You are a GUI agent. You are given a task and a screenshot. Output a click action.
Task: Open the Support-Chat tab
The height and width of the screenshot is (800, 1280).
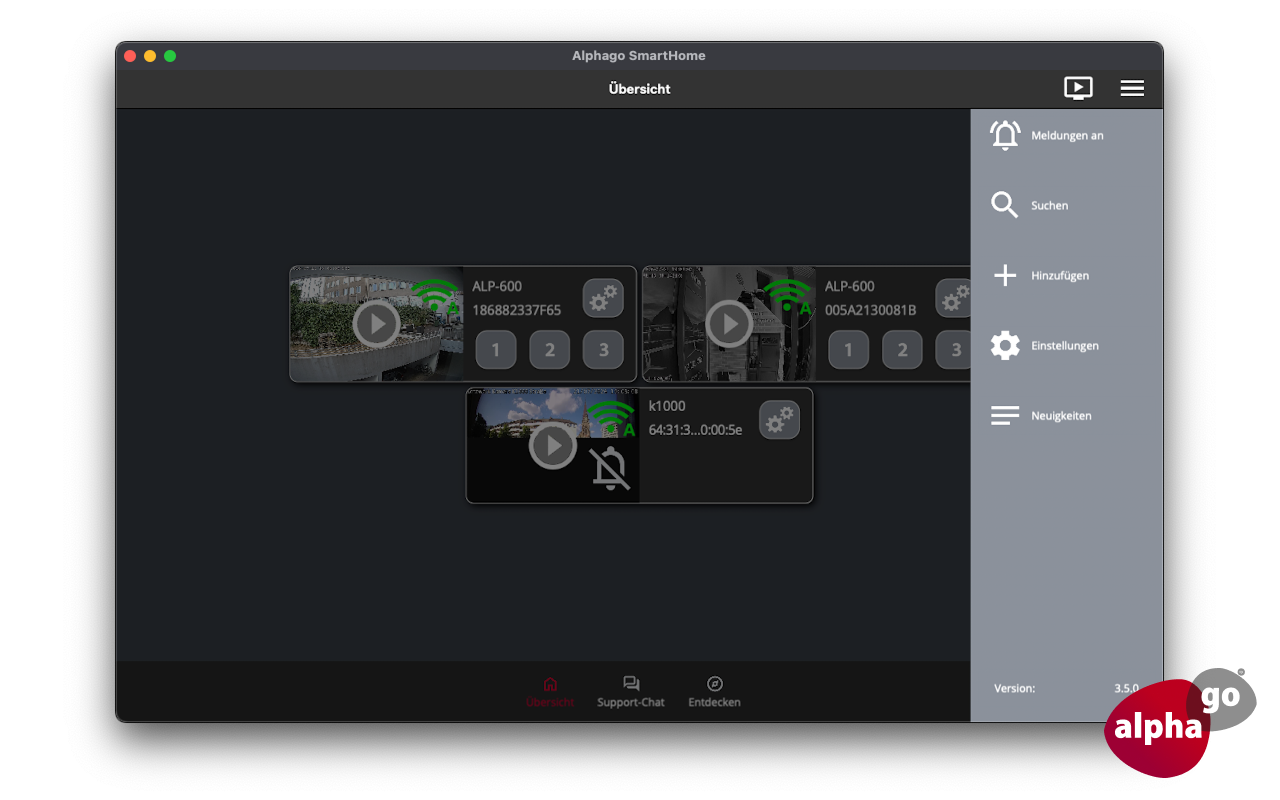pos(631,692)
